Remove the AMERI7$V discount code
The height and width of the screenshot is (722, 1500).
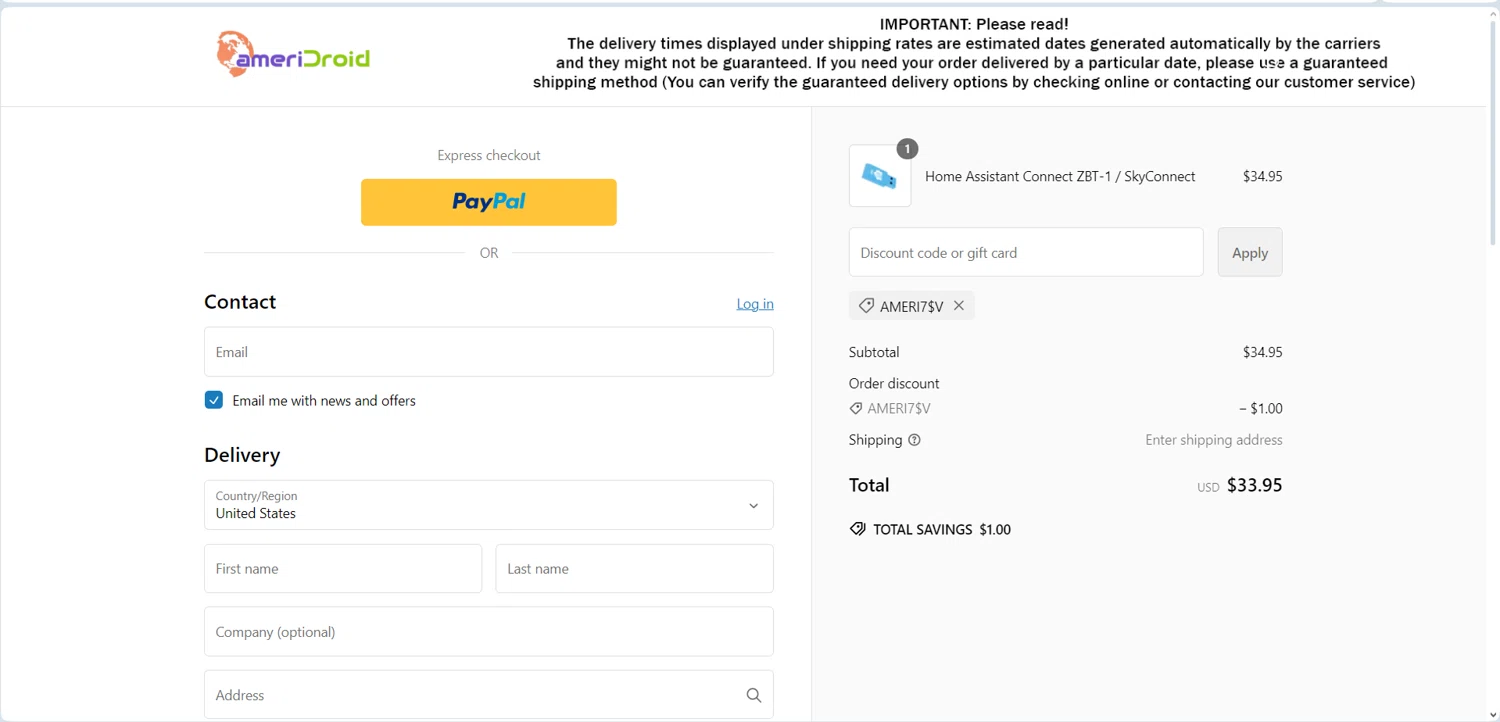[959, 306]
